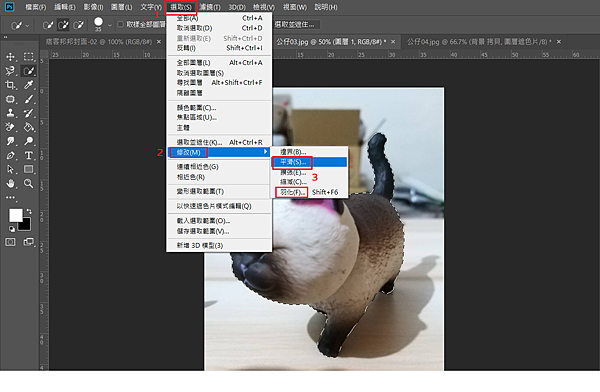Expand the collapsed toolbox double-arrow
This screenshot has width=600, height=392.
(5, 38)
